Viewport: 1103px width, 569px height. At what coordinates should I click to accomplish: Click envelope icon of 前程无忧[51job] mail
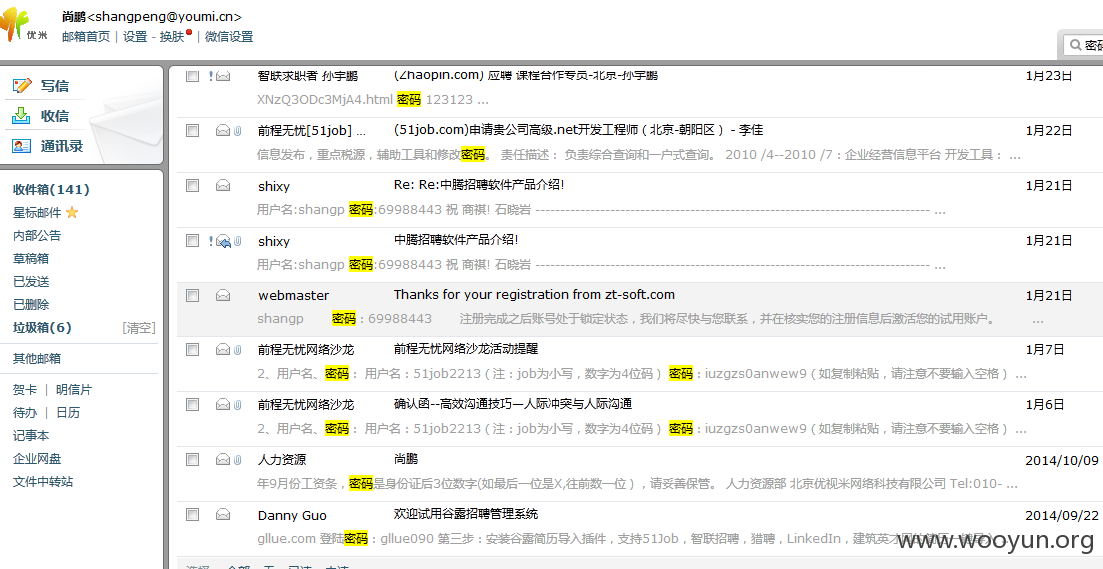223,130
